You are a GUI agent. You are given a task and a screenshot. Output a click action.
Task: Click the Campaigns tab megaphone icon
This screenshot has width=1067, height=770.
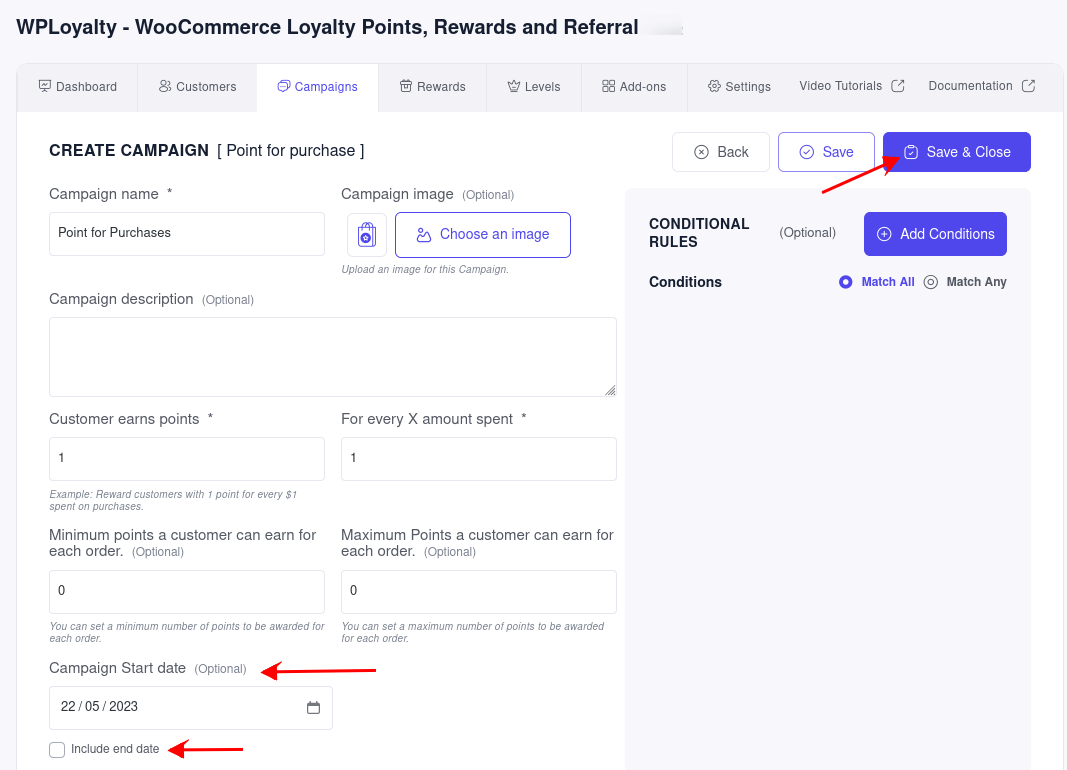(284, 86)
